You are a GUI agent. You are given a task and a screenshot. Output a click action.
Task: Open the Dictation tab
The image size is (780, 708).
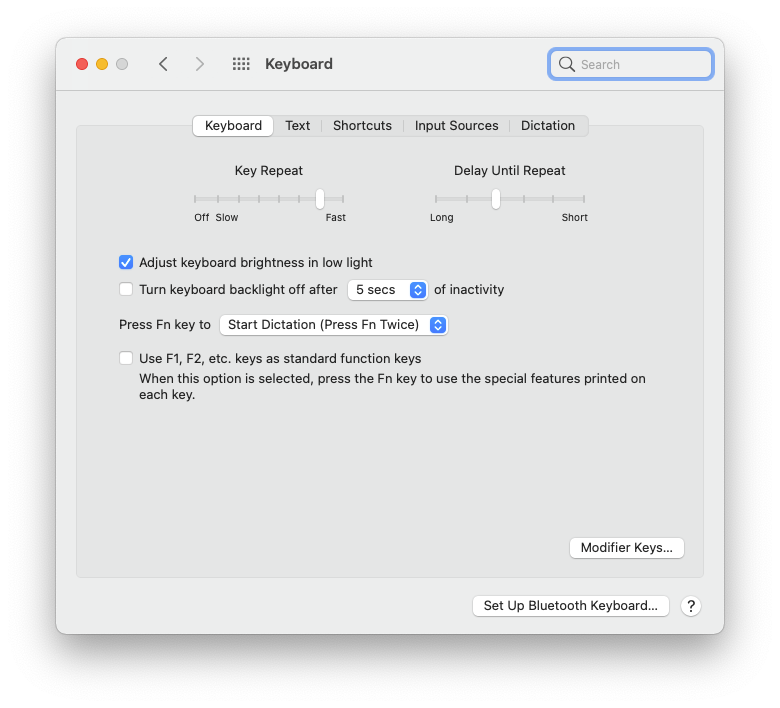pyautogui.click(x=548, y=126)
